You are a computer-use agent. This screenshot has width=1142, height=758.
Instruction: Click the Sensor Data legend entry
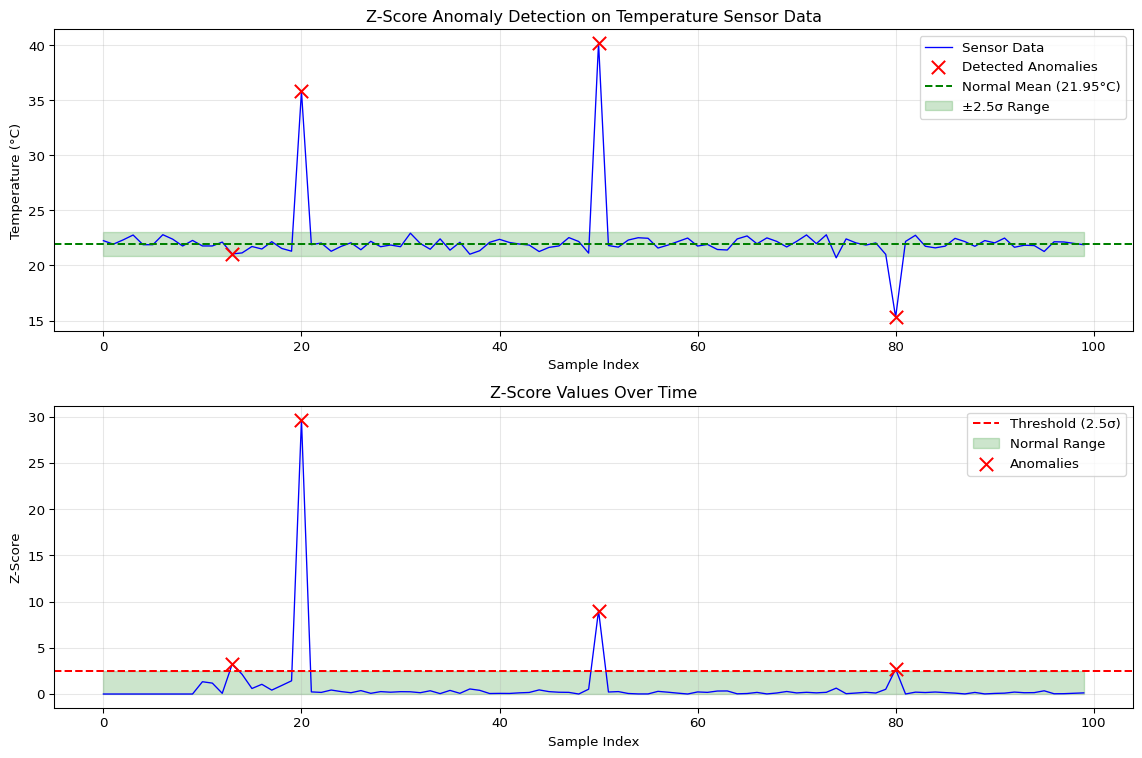pos(1002,47)
